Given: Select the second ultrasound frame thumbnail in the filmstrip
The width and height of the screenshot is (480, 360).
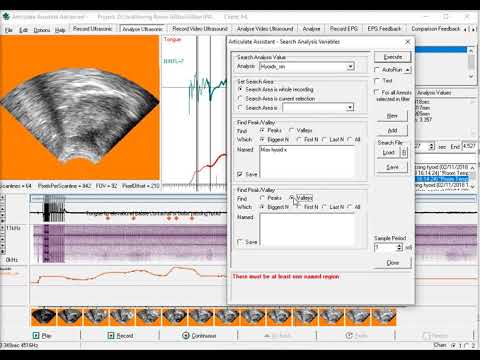Looking at the screenshot, I should tap(70, 317).
